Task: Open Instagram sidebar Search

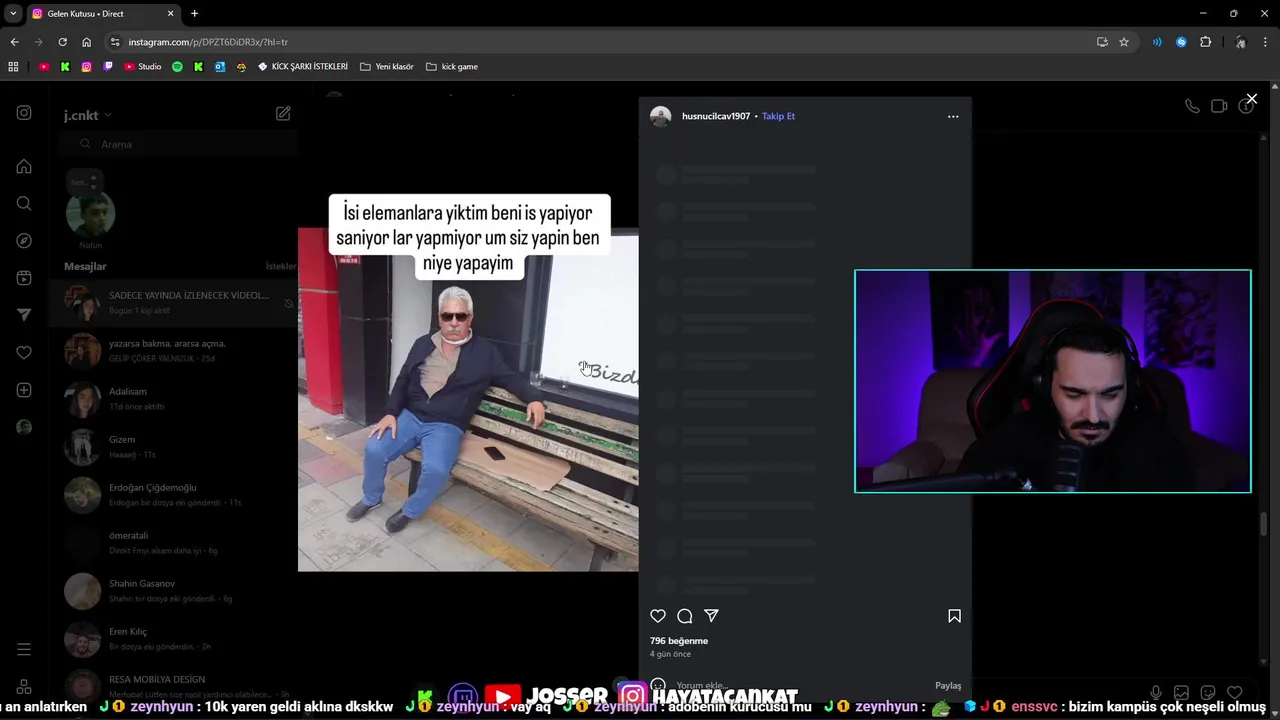Action: (24, 203)
